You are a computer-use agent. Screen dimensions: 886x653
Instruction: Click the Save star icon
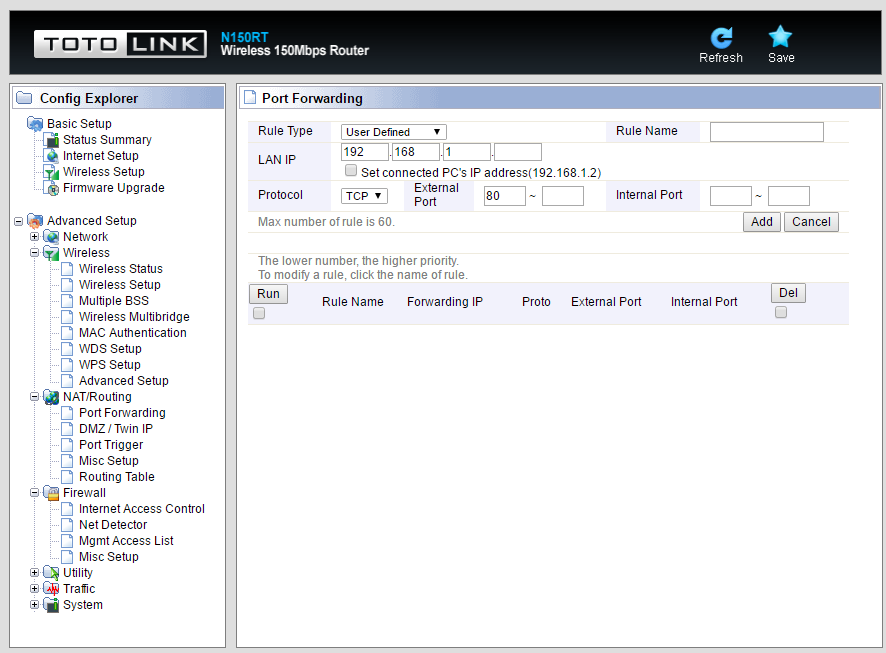coord(780,37)
